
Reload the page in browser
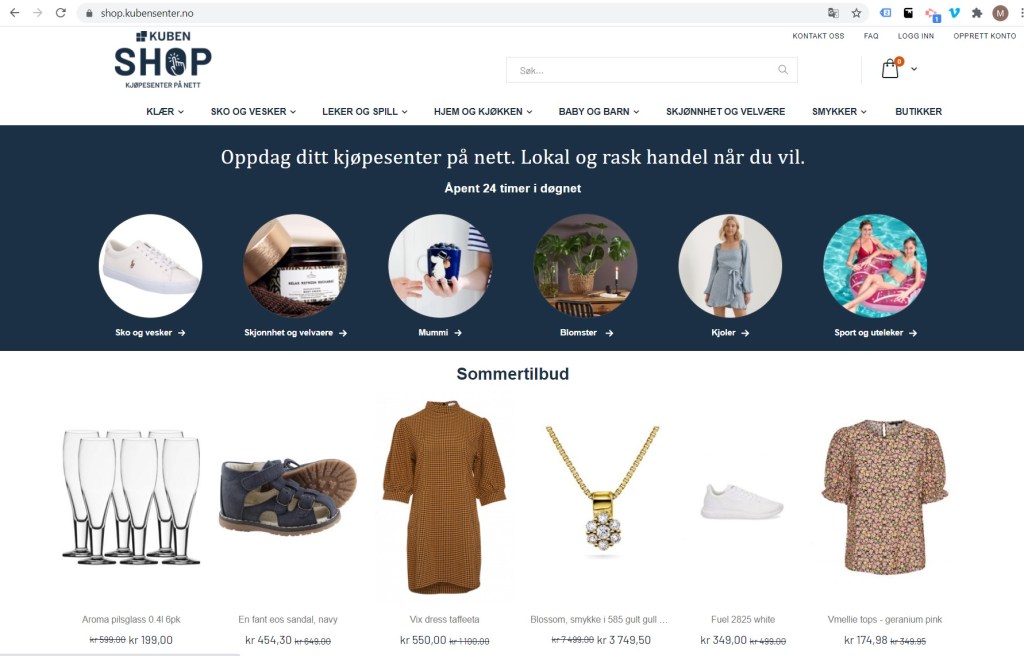click(x=61, y=12)
